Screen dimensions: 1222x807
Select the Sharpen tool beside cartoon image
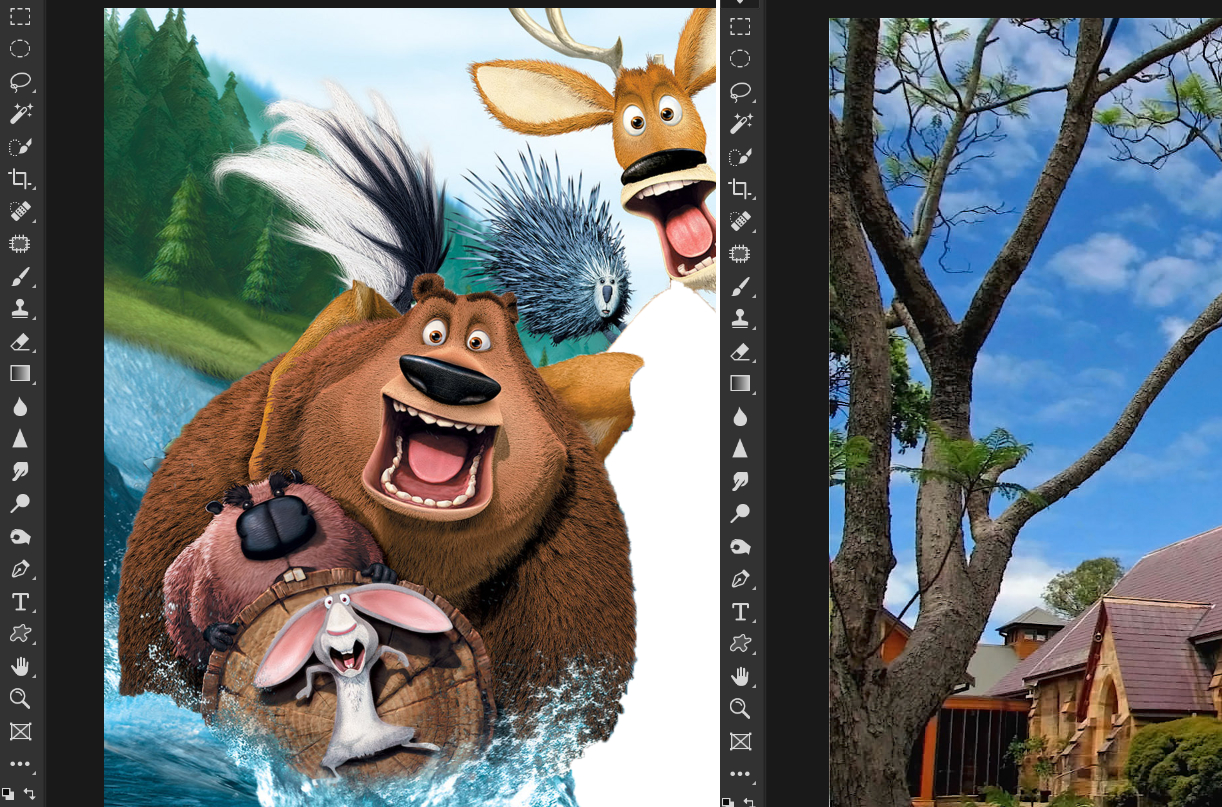click(20, 439)
